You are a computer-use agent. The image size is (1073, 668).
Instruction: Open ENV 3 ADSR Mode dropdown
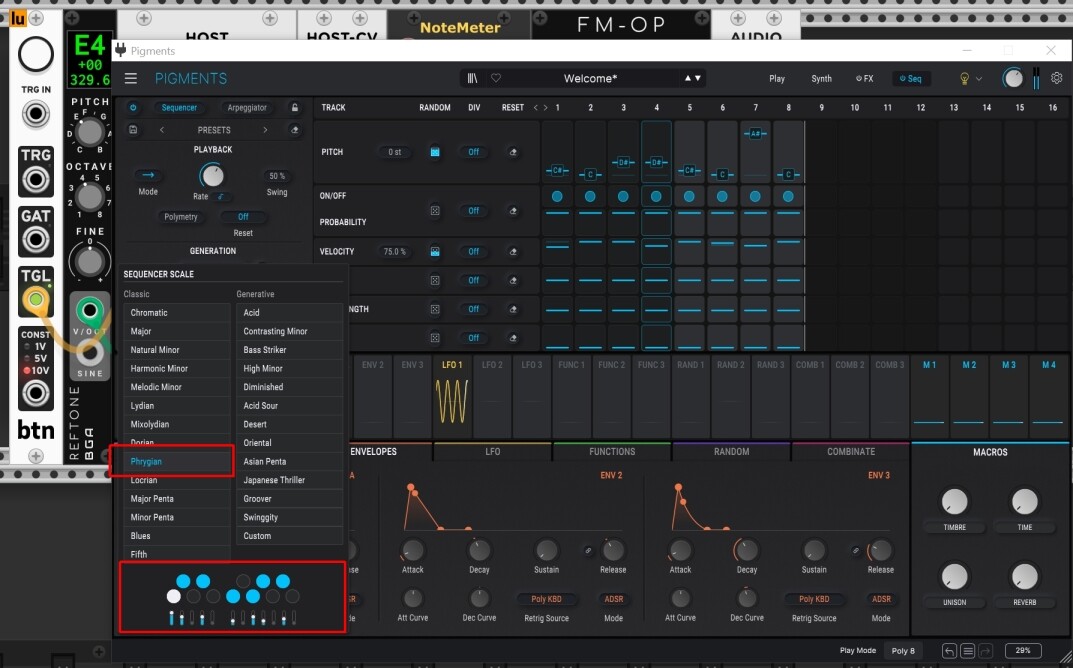tap(881, 599)
